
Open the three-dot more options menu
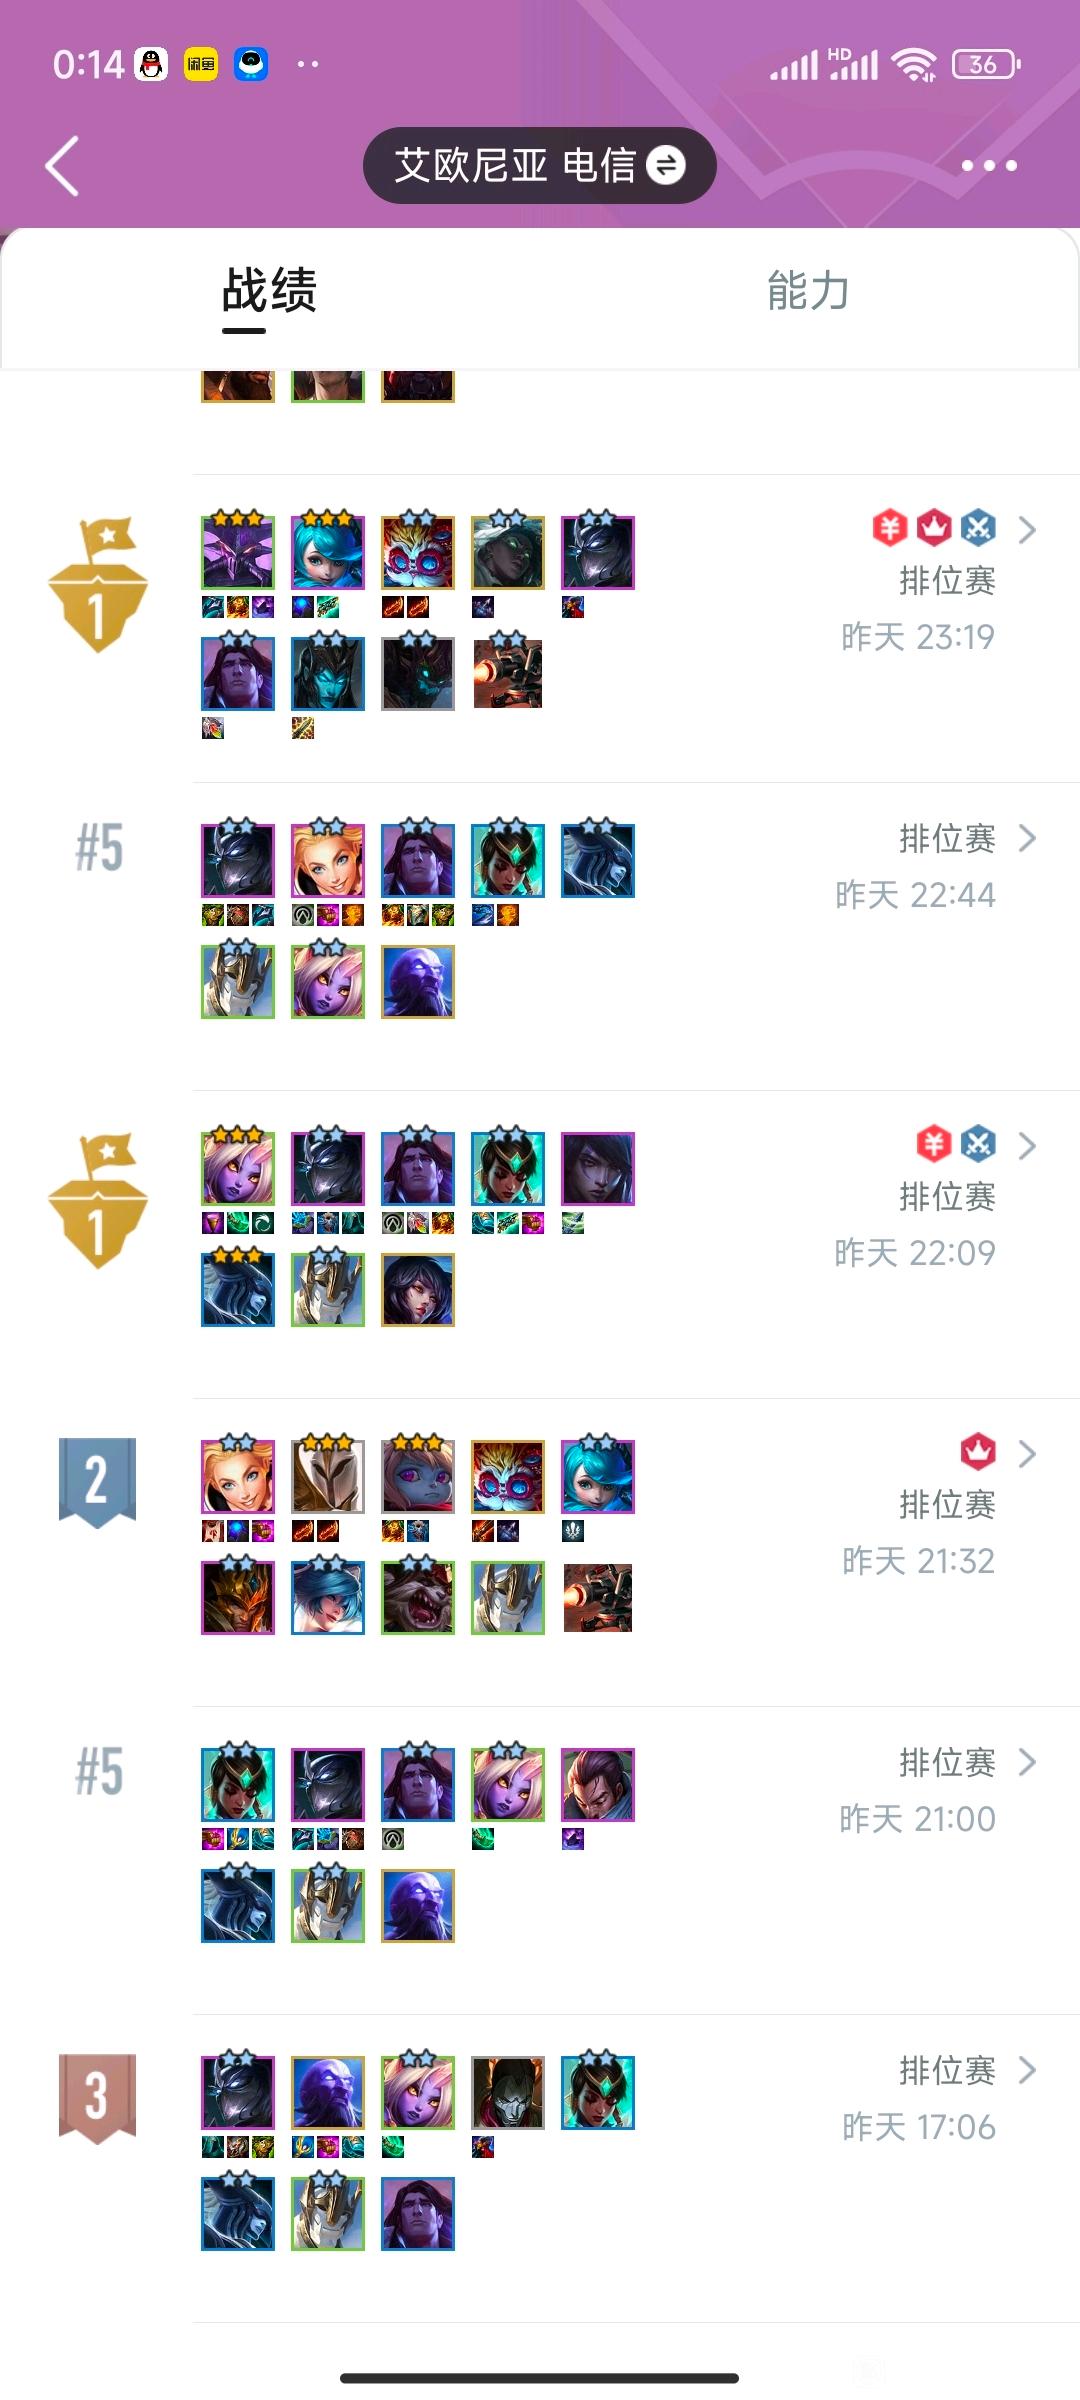[989, 166]
